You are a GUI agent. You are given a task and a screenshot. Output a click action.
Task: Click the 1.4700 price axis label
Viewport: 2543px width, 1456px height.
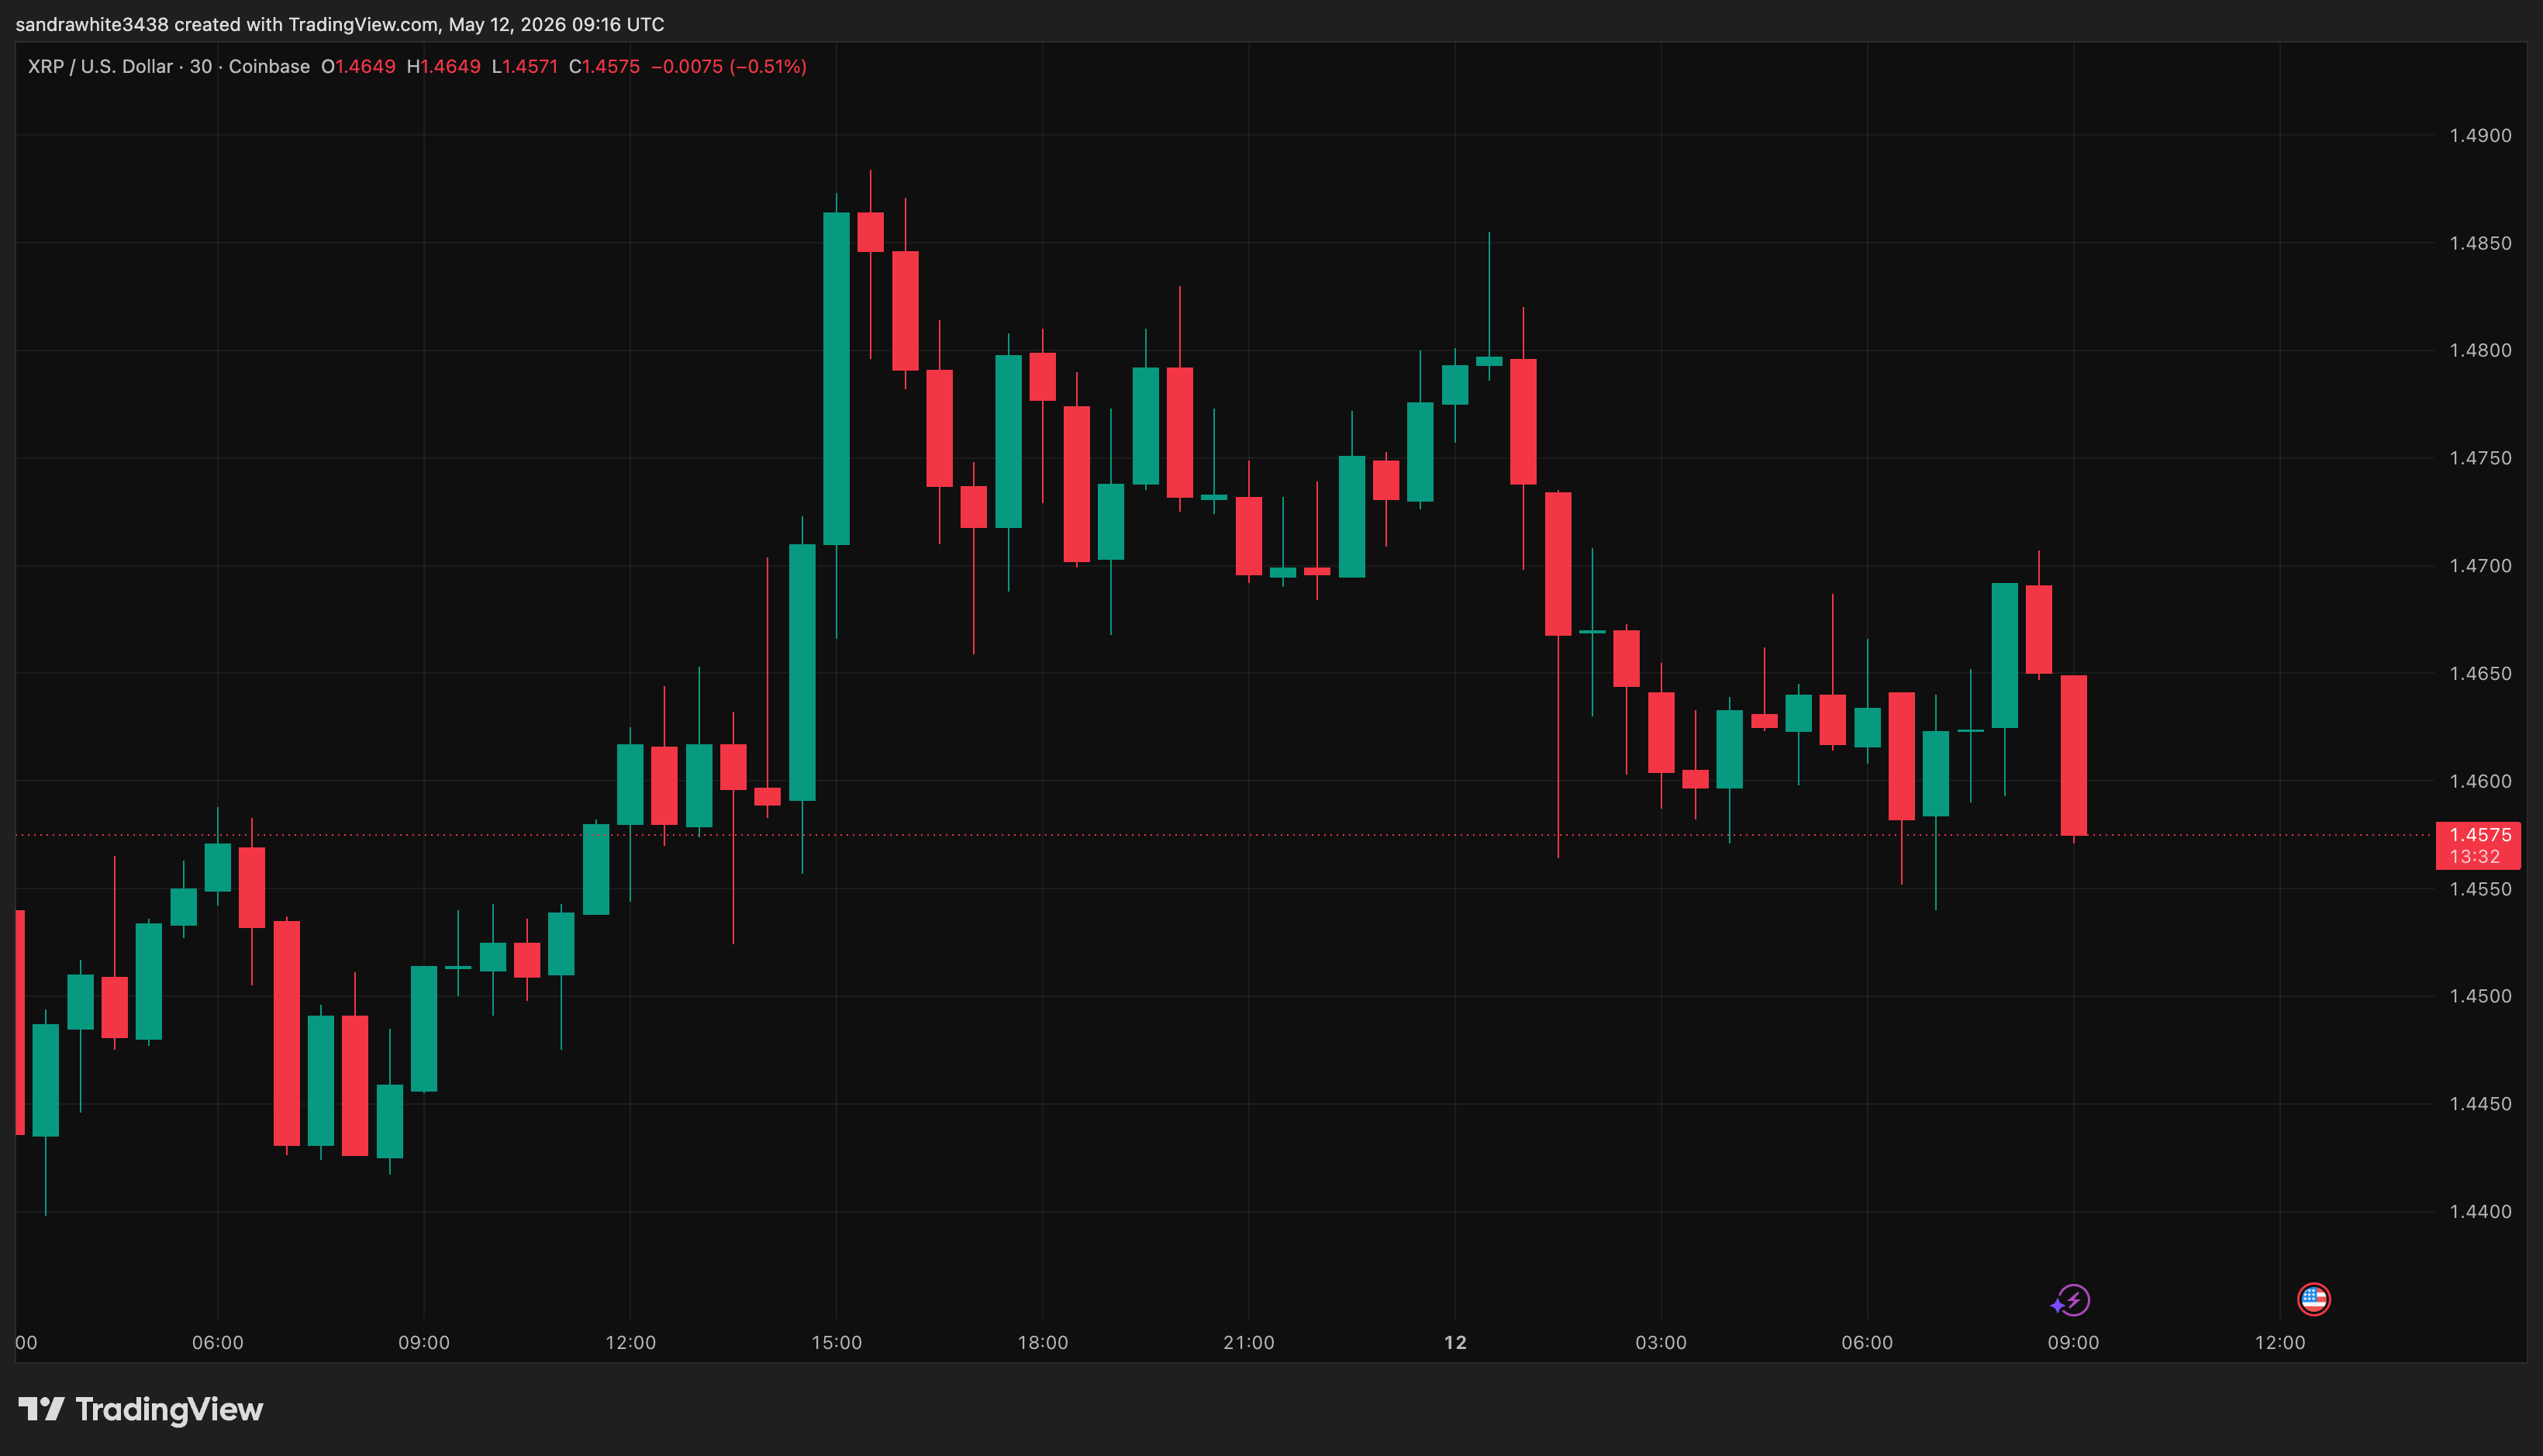[2480, 566]
